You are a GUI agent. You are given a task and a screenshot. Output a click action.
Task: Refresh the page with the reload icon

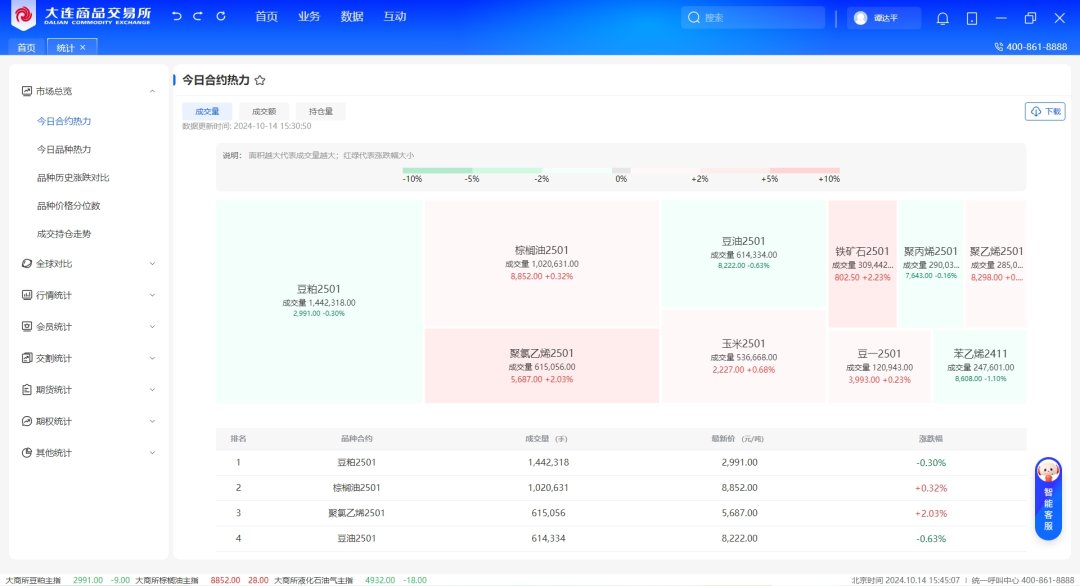221,17
